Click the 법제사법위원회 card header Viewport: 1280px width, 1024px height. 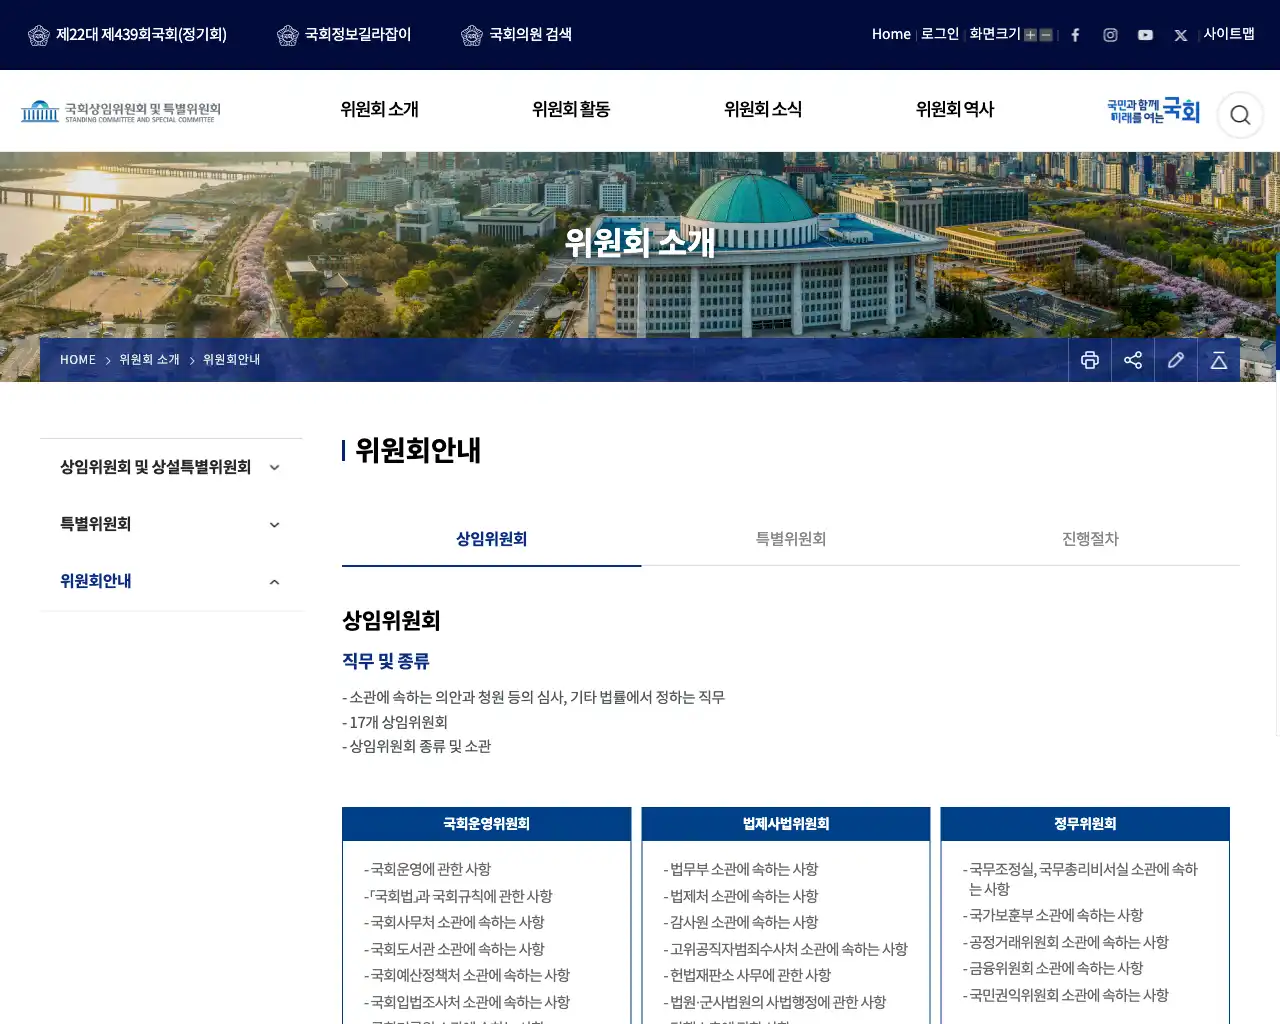[786, 824]
